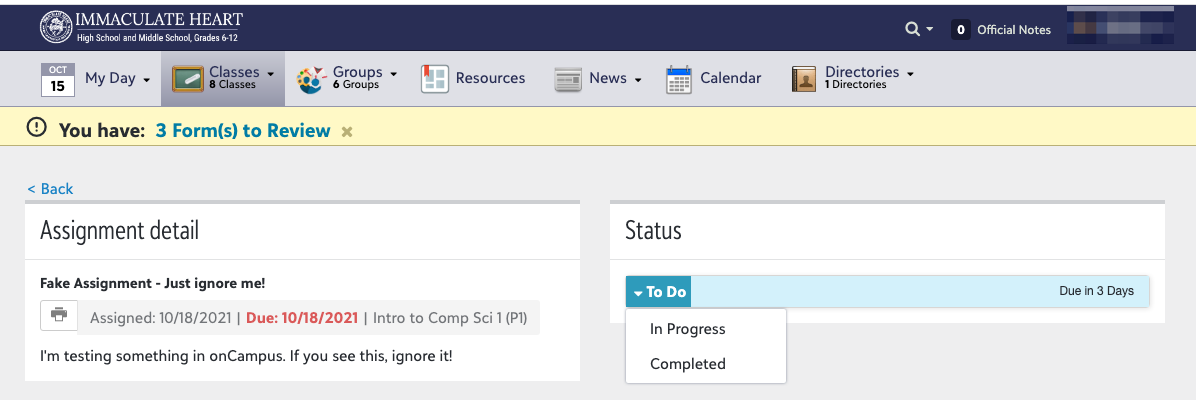Click the Classes chalkboard icon
The width and height of the screenshot is (1196, 400).
(x=188, y=79)
